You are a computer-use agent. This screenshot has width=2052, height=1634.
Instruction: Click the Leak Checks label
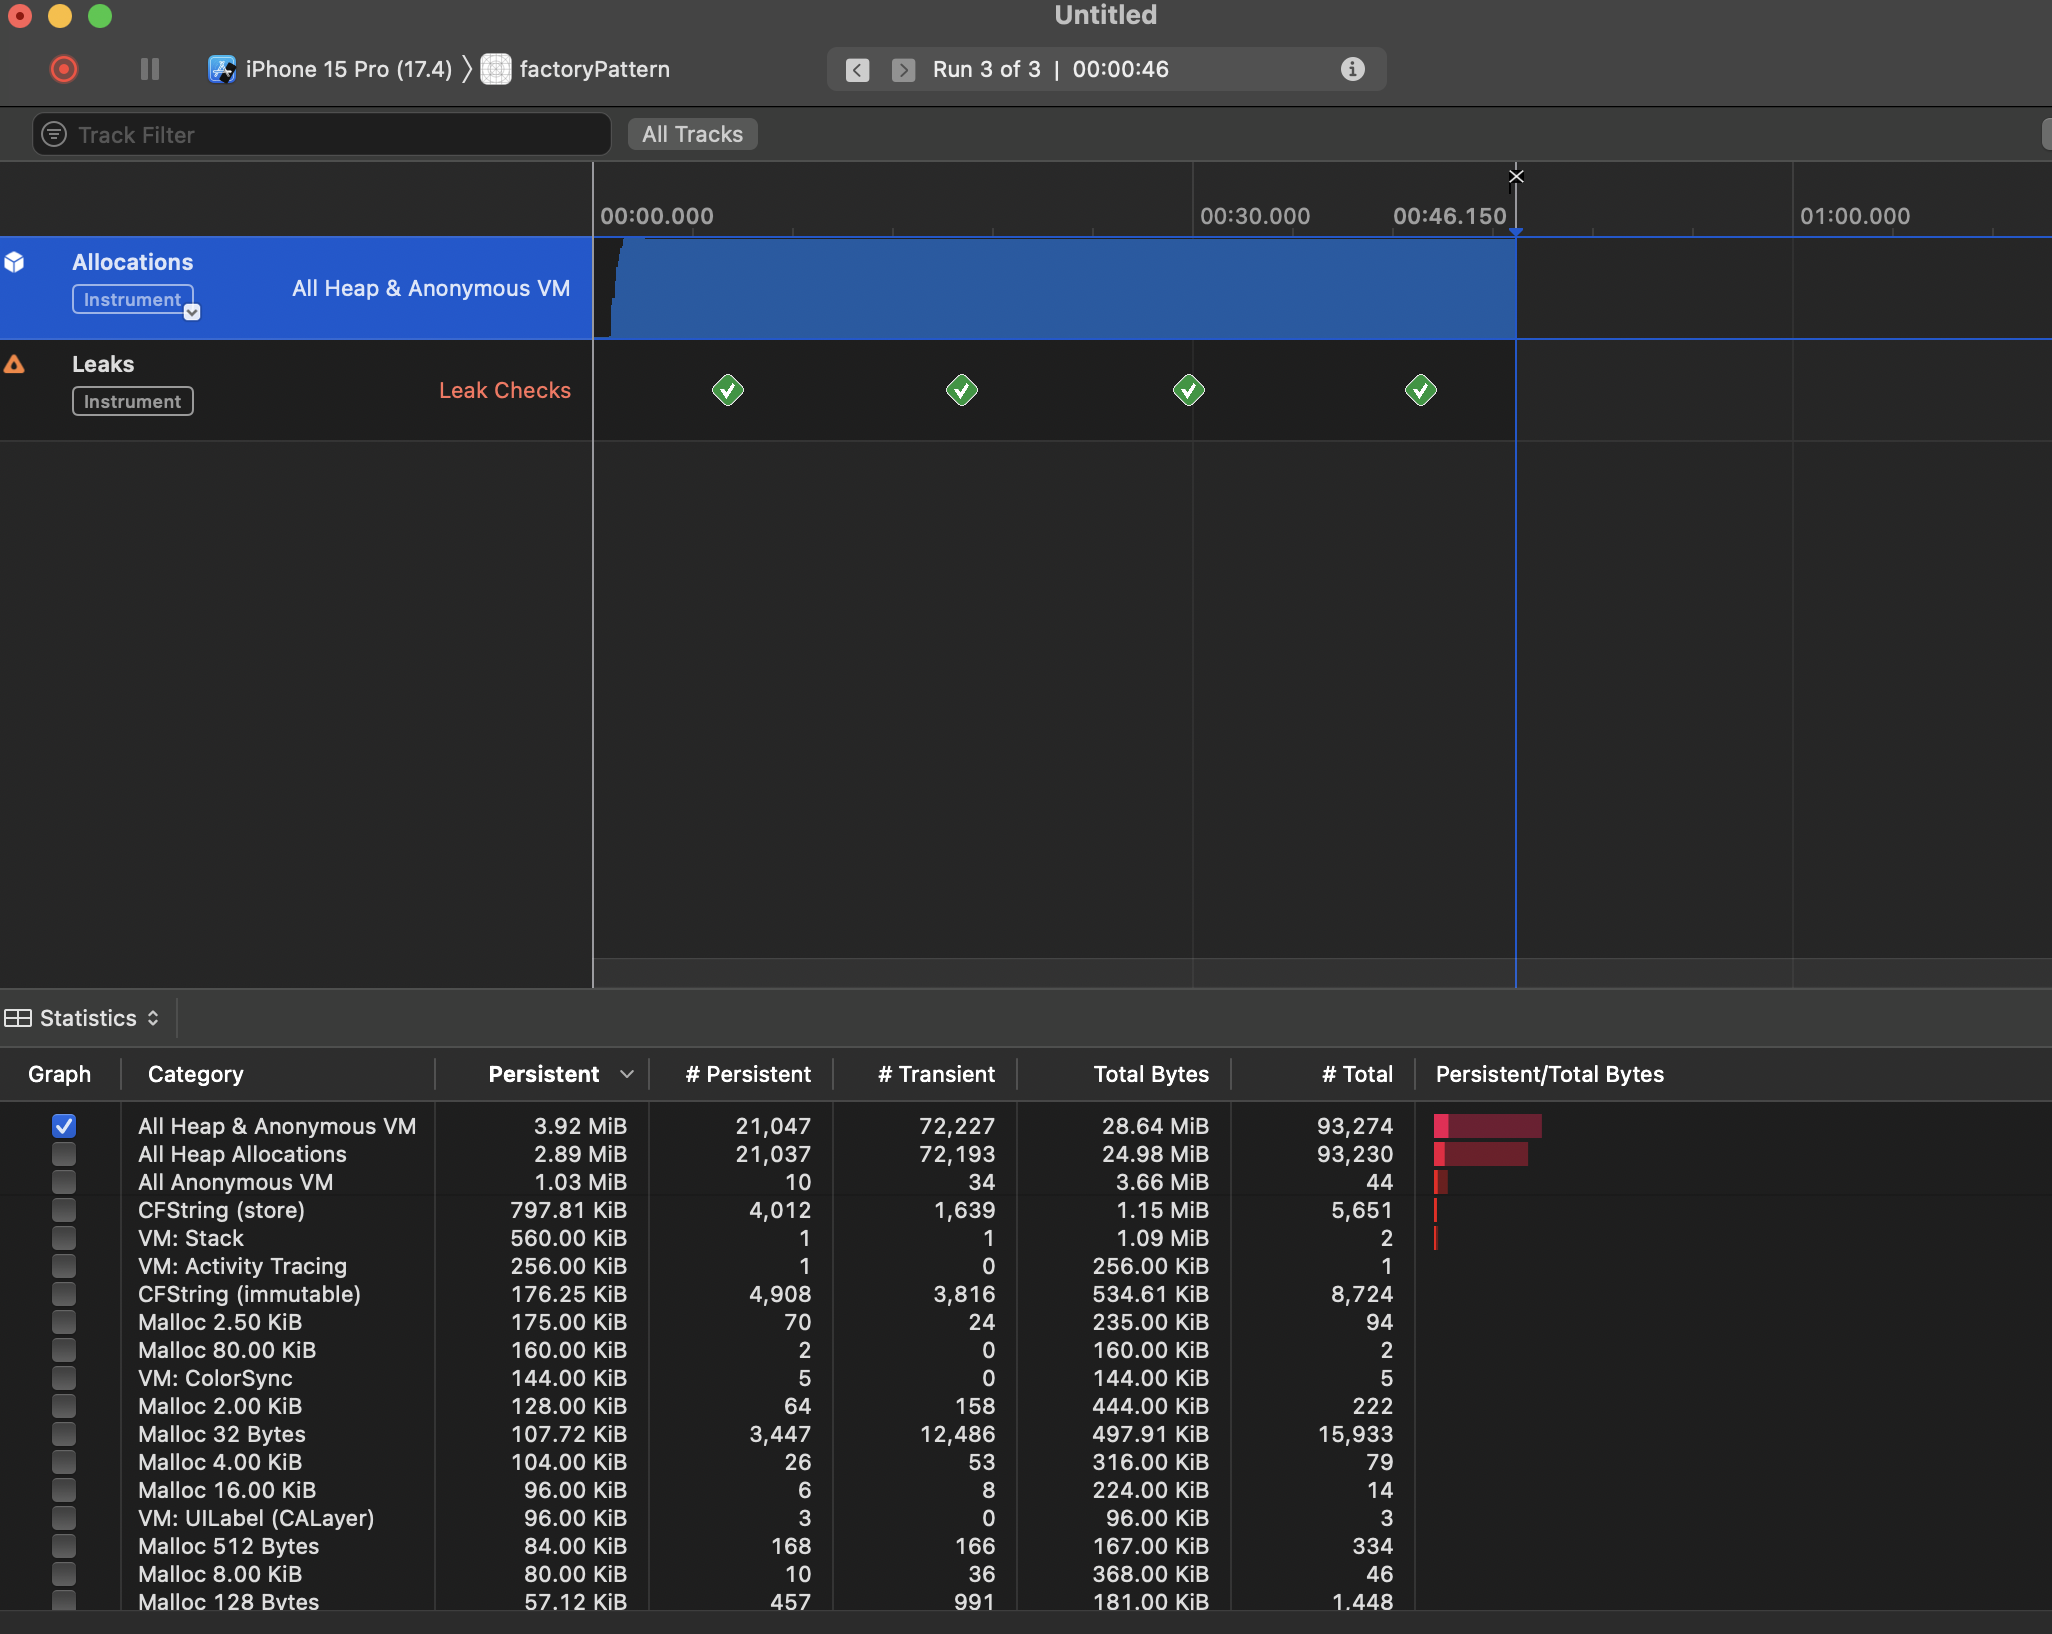(505, 390)
